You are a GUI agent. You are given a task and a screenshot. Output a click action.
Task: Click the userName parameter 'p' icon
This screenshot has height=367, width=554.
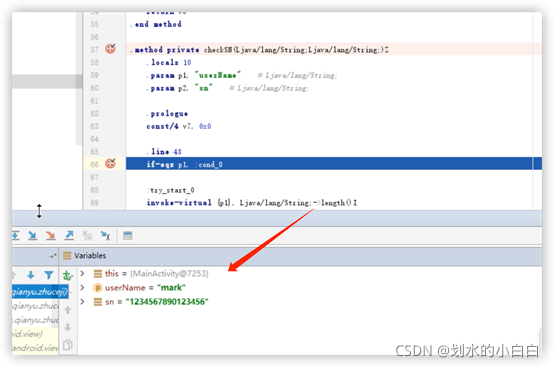pyautogui.click(x=98, y=288)
